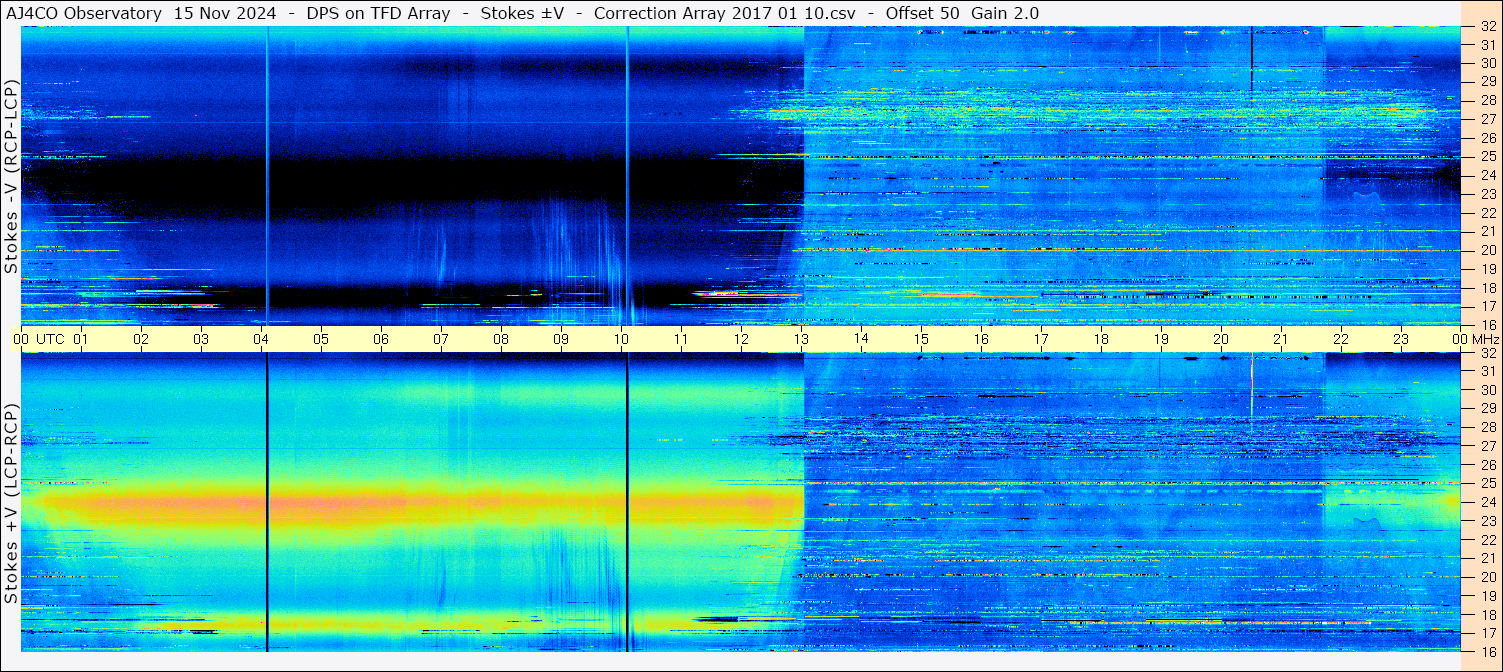Click the 24 MHz label of the Stokes -V panel
The height and width of the screenshot is (672, 1503).
click(1487, 175)
